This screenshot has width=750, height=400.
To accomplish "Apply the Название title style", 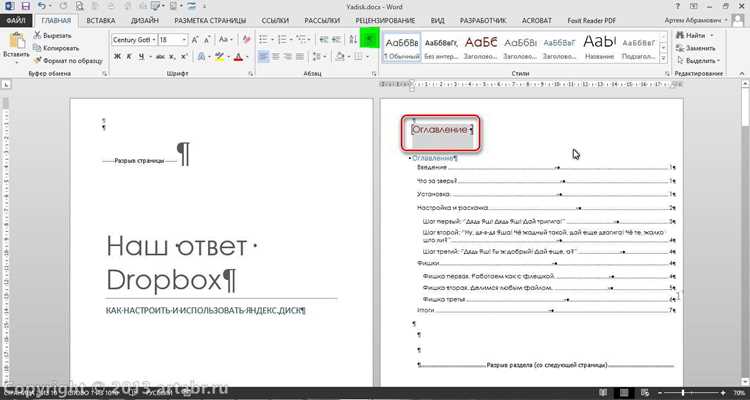I will 599,47.
